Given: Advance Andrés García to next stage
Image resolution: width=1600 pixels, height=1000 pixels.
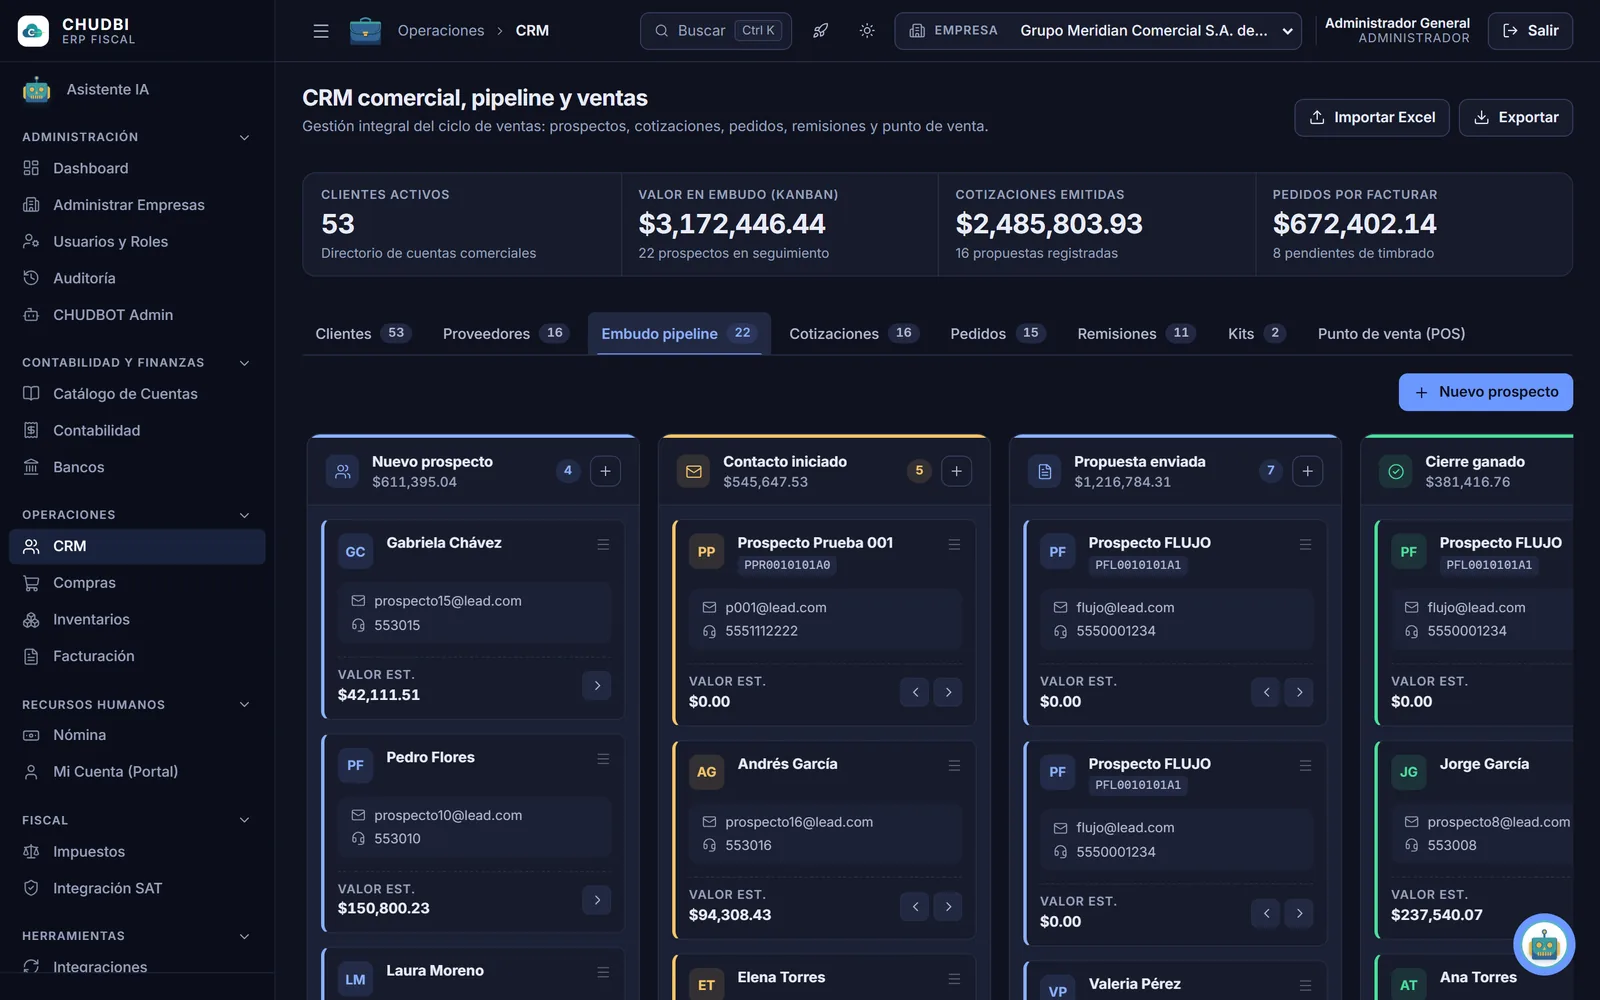Looking at the screenshot, I should tap(948, 907).
